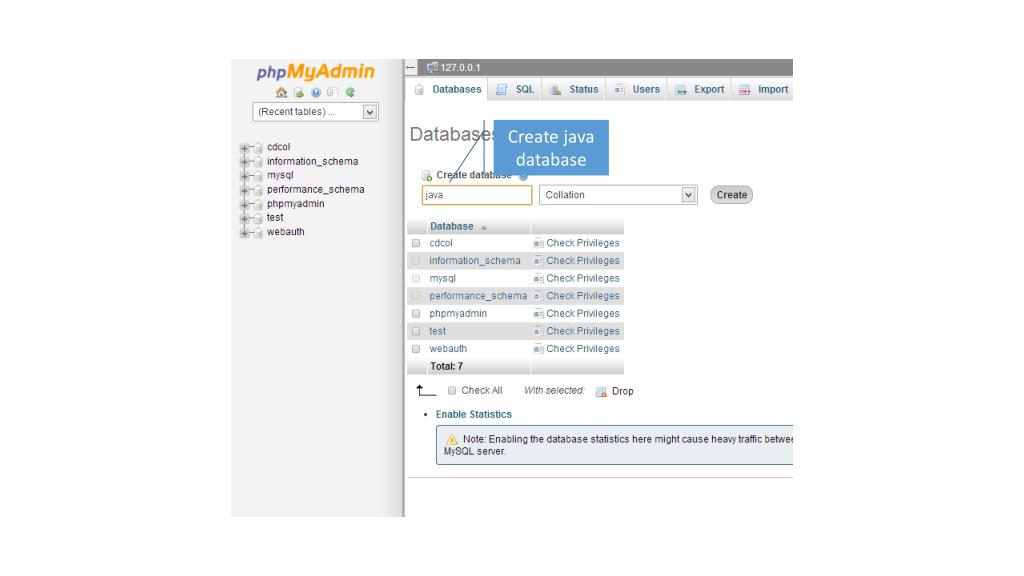Open mysql database from the table
Image resolution: width=1024 pixels, height=576 pixels.
442,278
